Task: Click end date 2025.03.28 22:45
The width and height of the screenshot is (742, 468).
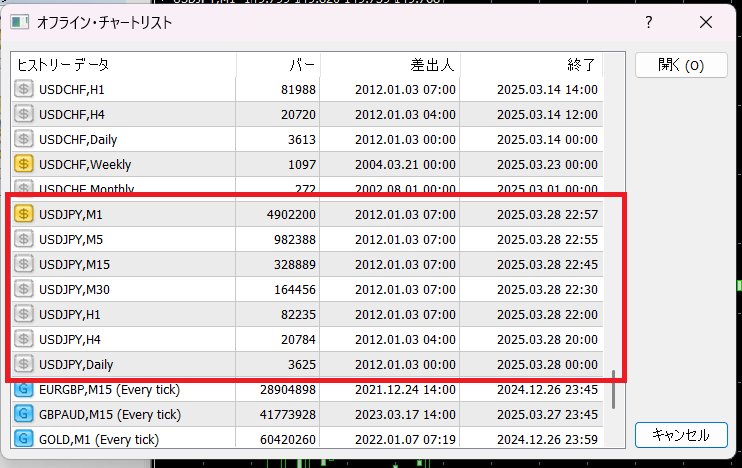Action: (x=548, y=265)
